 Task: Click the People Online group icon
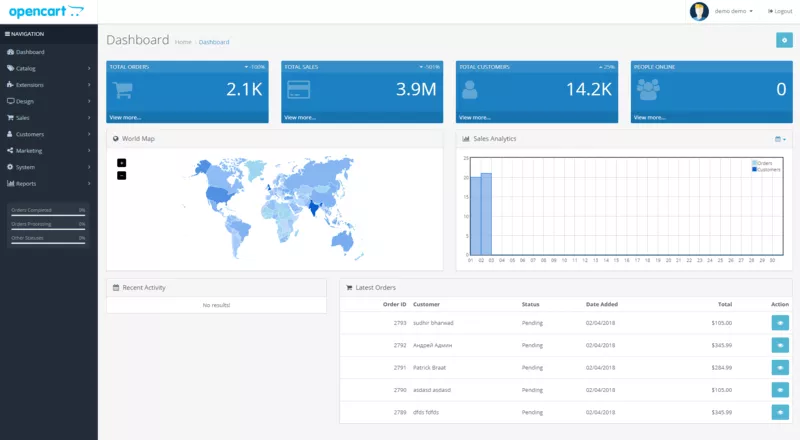[x=648, y=90]
